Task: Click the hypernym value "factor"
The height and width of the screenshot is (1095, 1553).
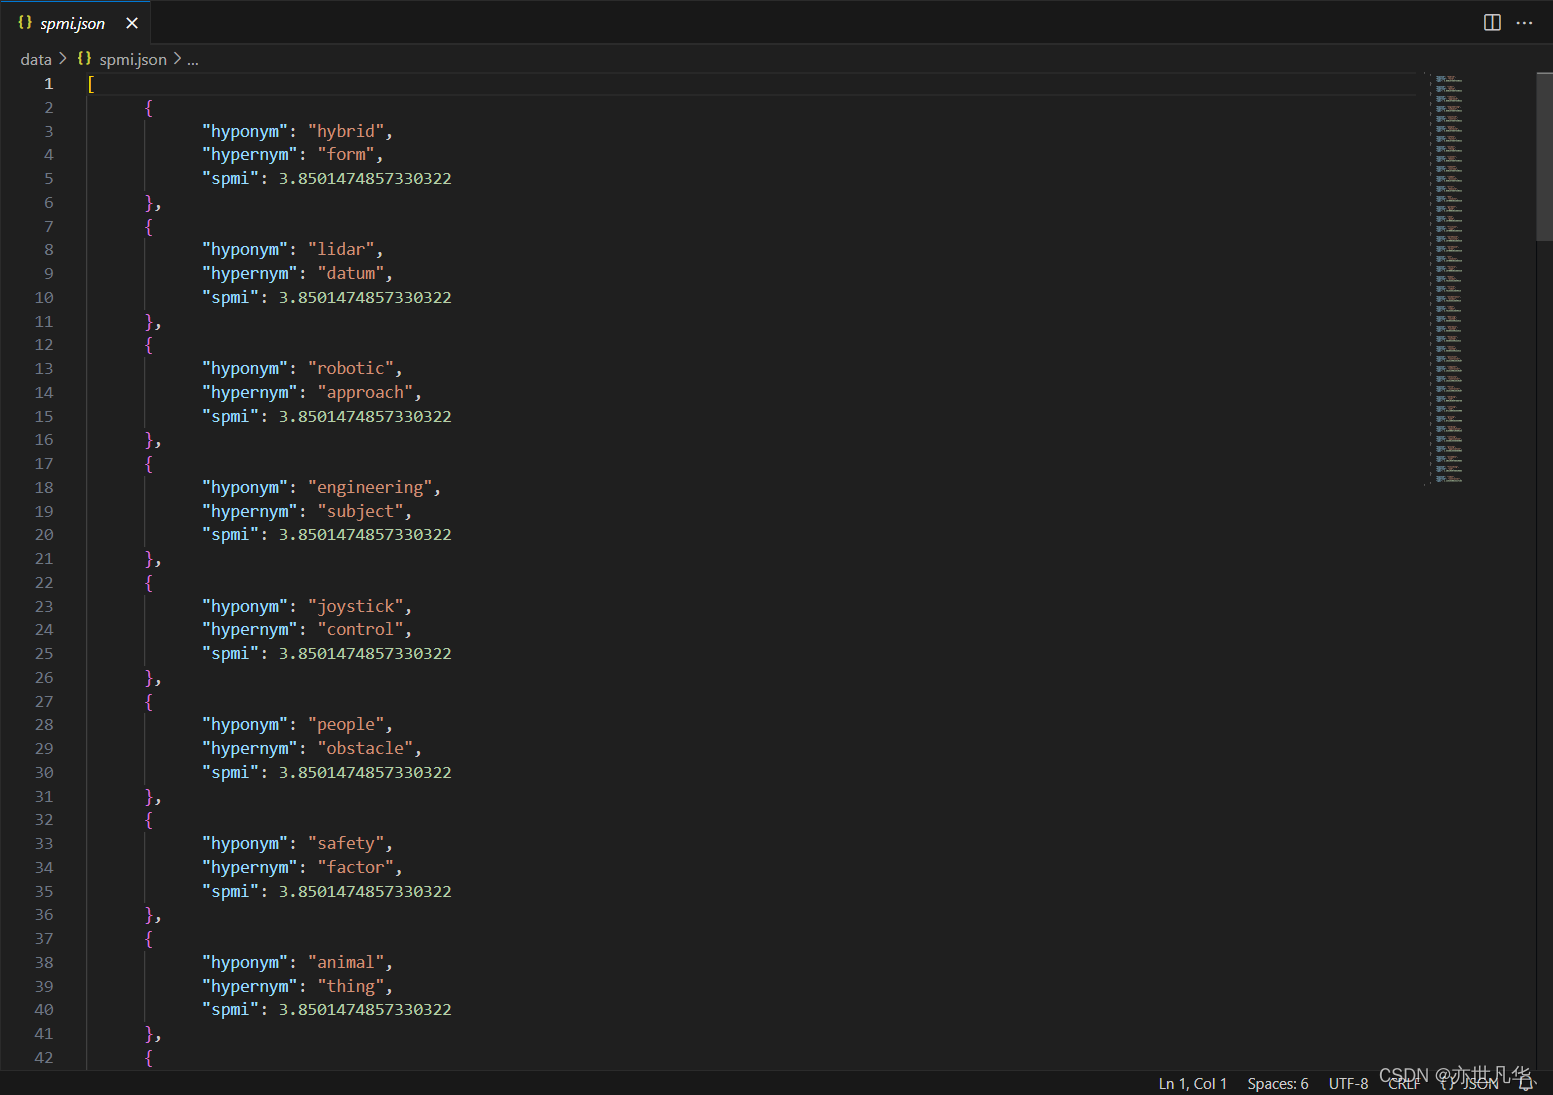Action: [356, 868]
